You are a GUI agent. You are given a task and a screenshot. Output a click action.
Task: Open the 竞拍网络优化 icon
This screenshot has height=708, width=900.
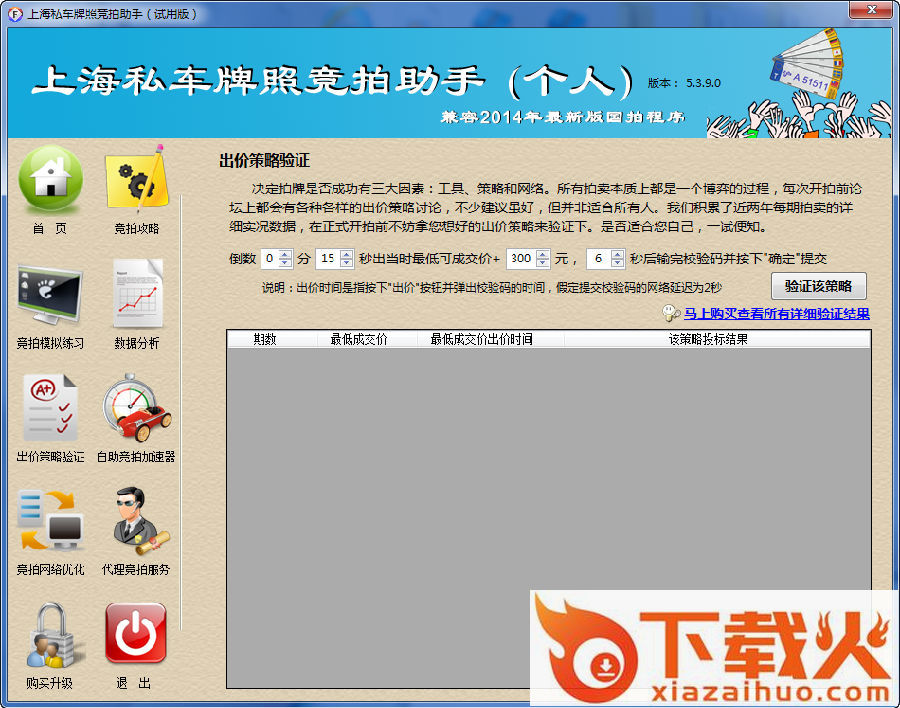50,522
